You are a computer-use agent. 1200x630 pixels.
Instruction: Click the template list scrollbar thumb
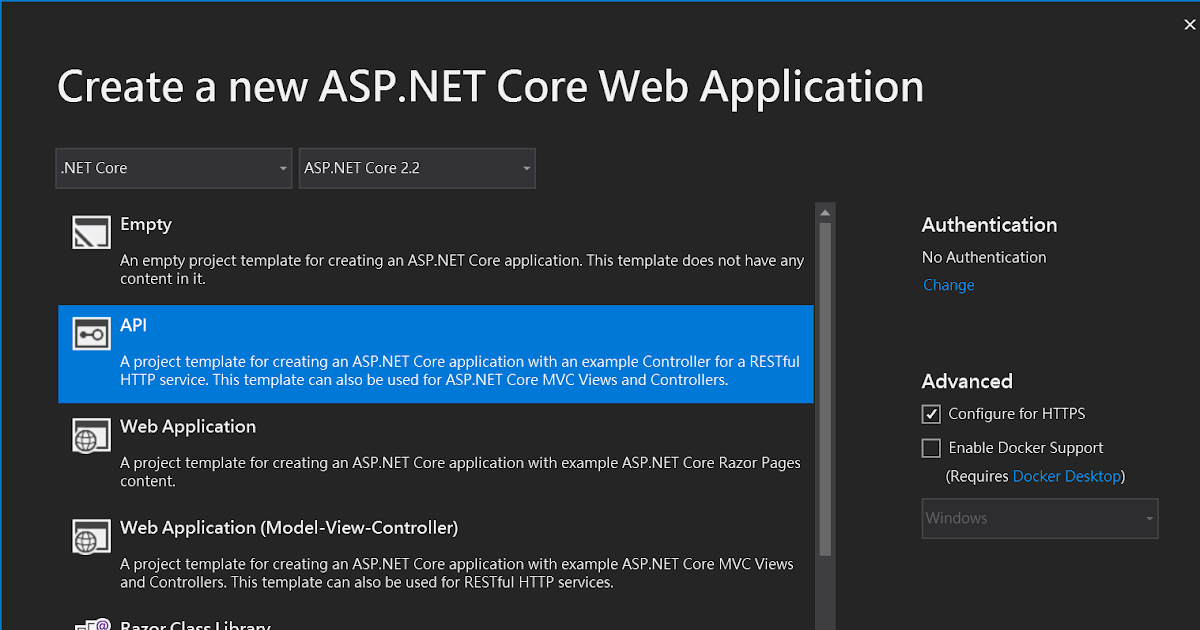click(x=825, y=388)
